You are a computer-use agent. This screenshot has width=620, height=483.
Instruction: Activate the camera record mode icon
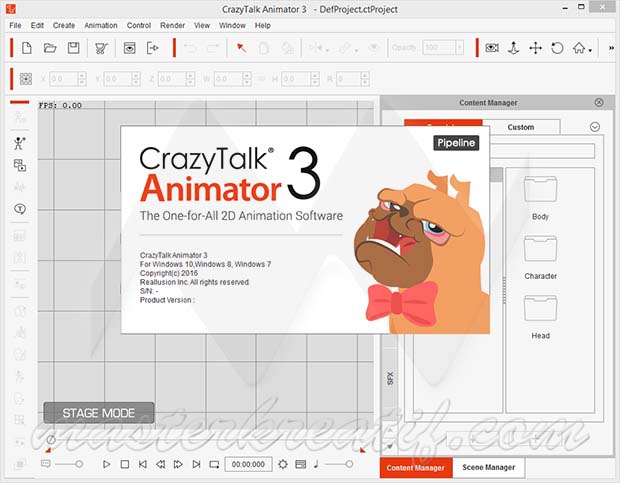point(492,48)
